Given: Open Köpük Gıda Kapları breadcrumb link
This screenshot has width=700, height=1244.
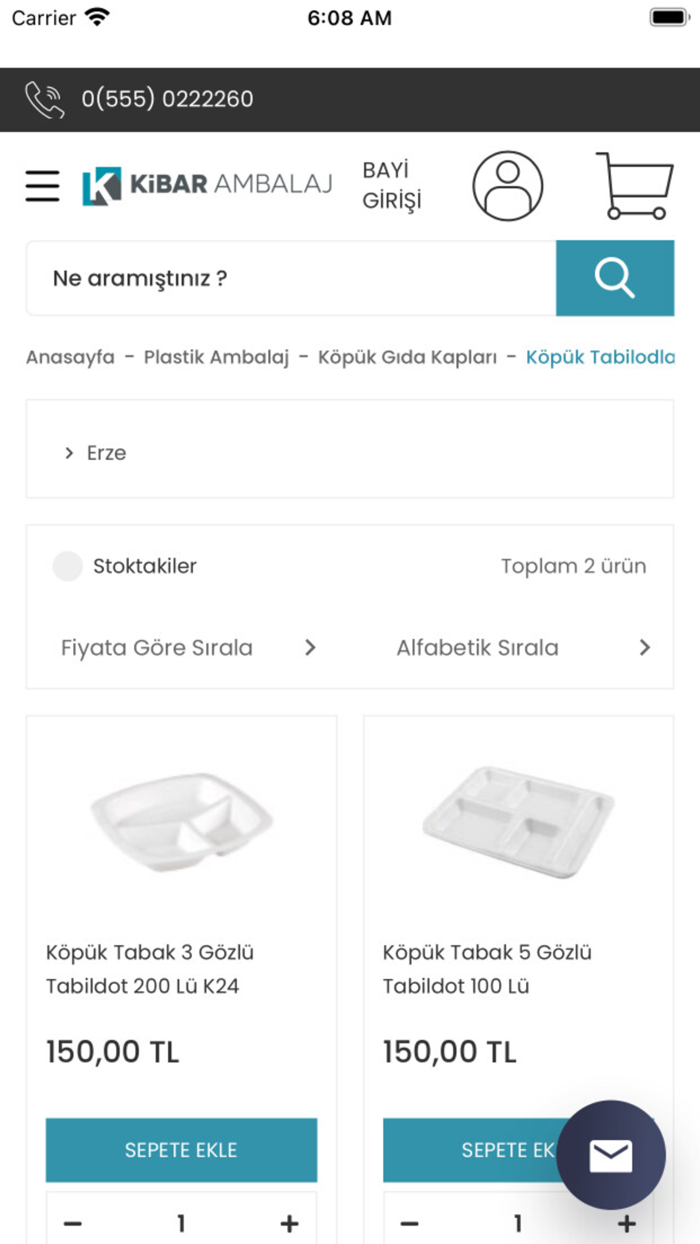Looking at the screenshot, I should click(x=410, y=356).
